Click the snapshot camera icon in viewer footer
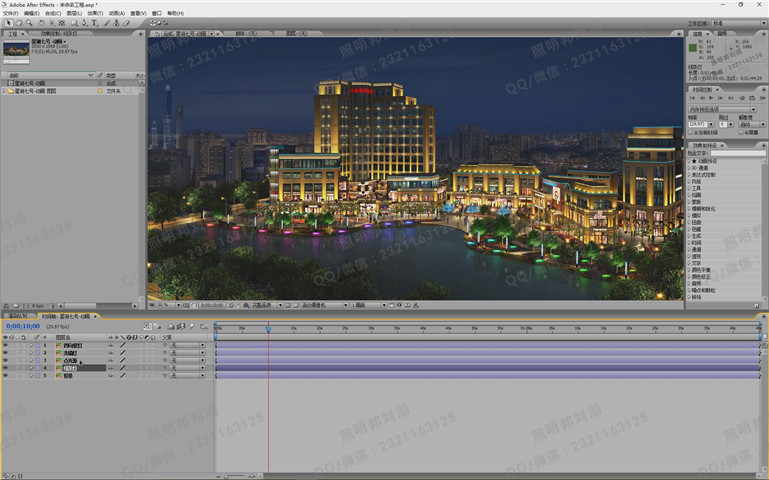The height and width of the screenshot is (480, 769). point(230,305)
